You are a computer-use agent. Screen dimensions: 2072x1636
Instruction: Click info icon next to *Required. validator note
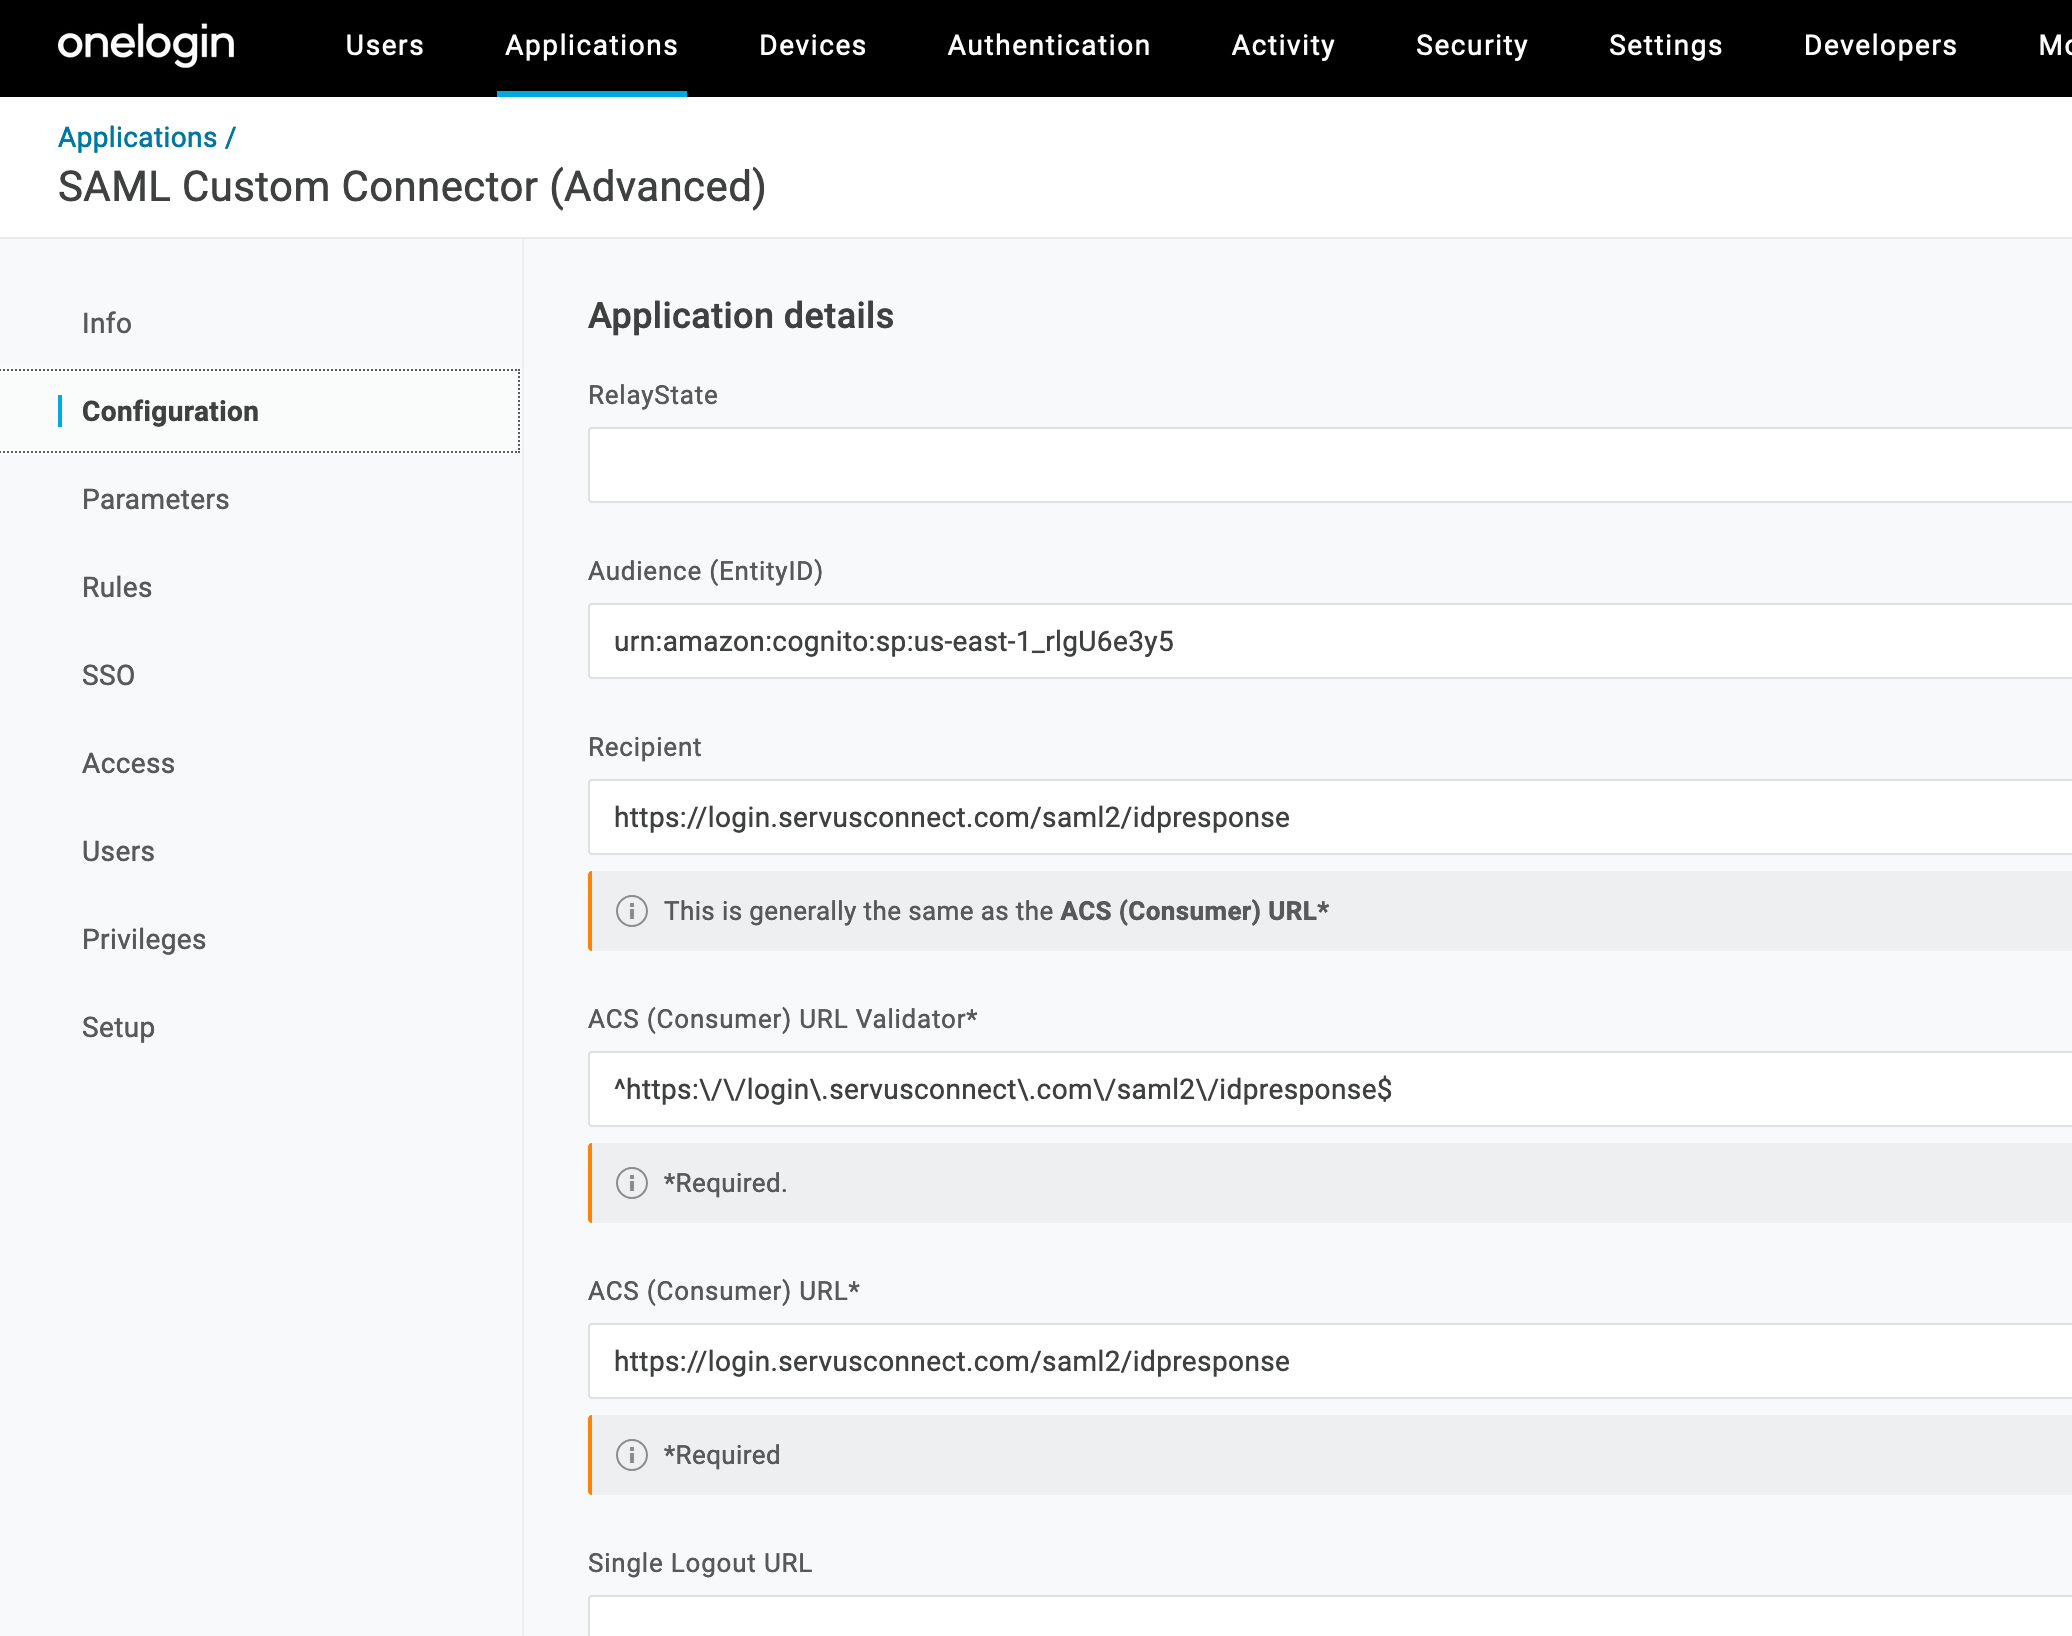pyautogui.click(x=631, y=1183)
